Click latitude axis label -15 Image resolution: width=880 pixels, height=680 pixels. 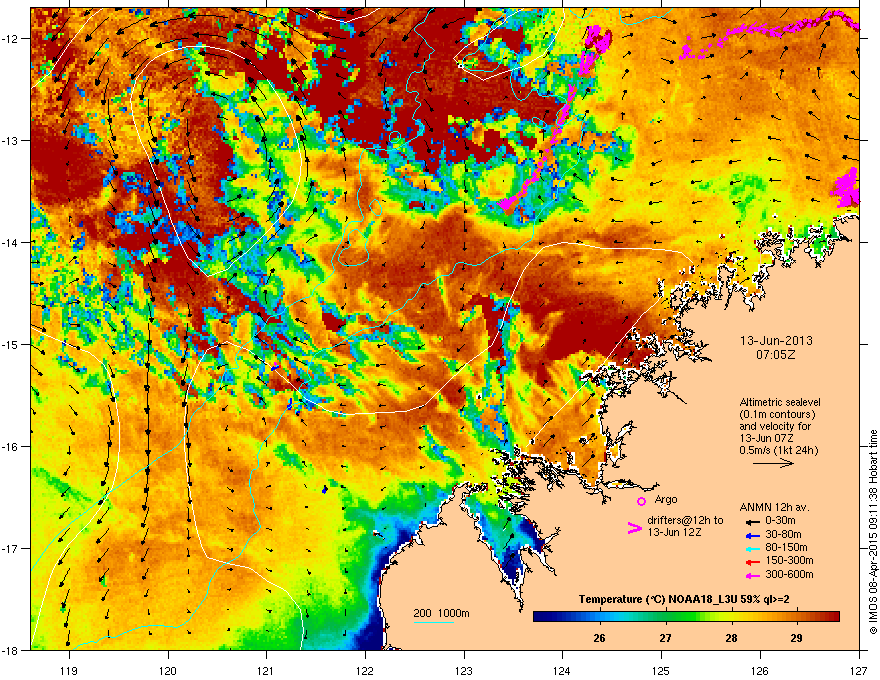11,344
